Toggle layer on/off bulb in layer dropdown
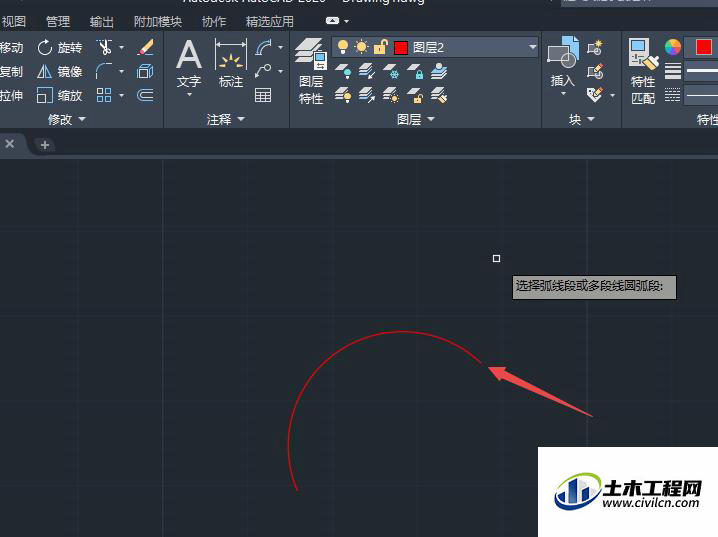 coord(343,47)
